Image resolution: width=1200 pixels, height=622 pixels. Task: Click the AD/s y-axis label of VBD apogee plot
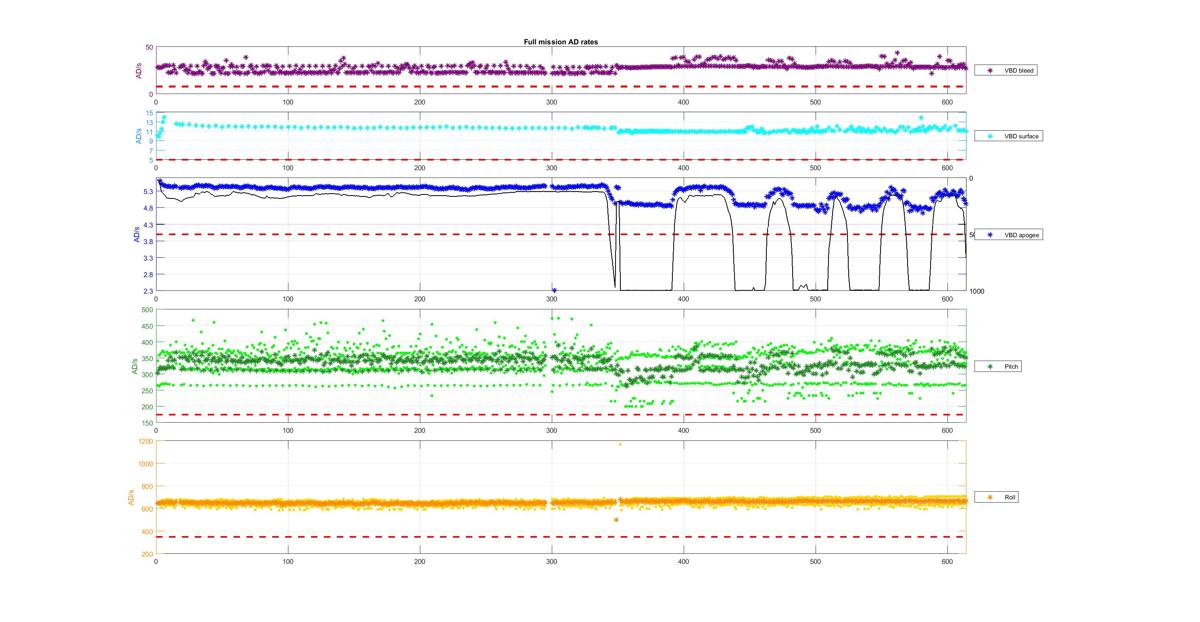pos(136,235)
